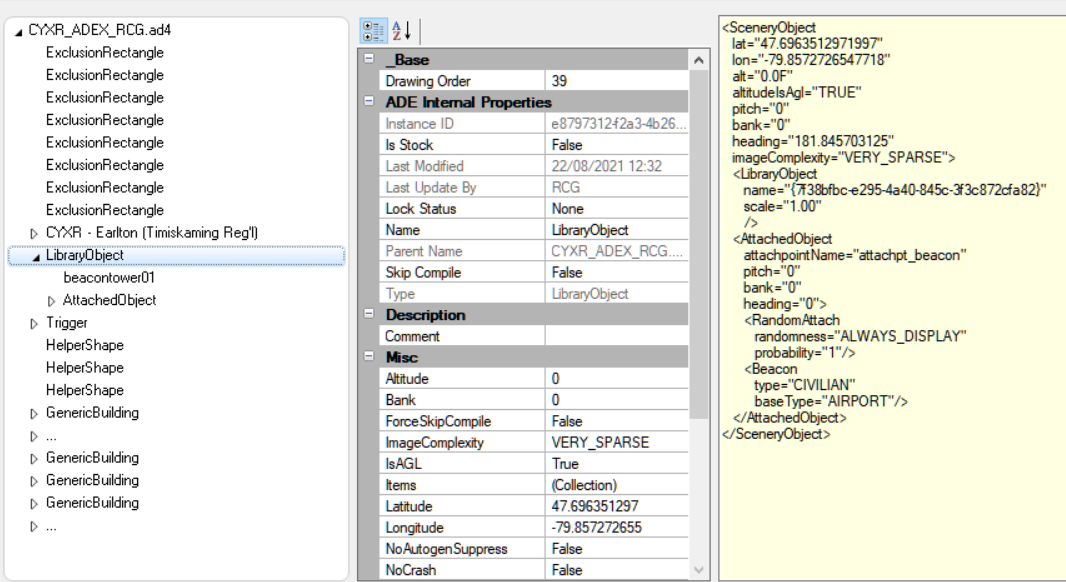Click the ForceSkipCompile value False

[617, 422]
